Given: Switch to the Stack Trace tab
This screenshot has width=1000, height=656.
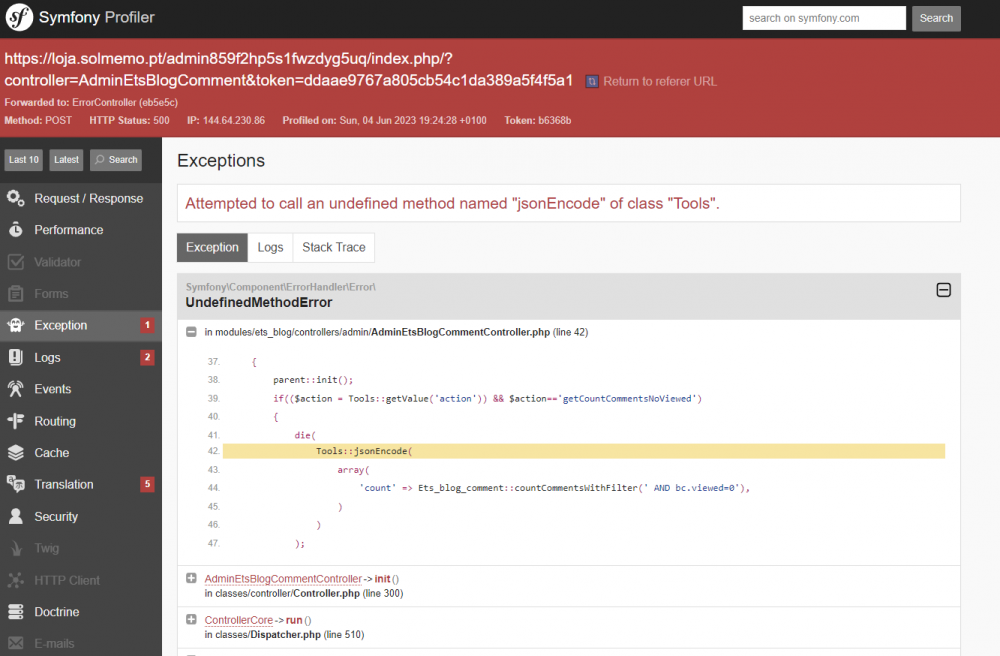Looking at the screenshot, I should (x=334, y=247).
